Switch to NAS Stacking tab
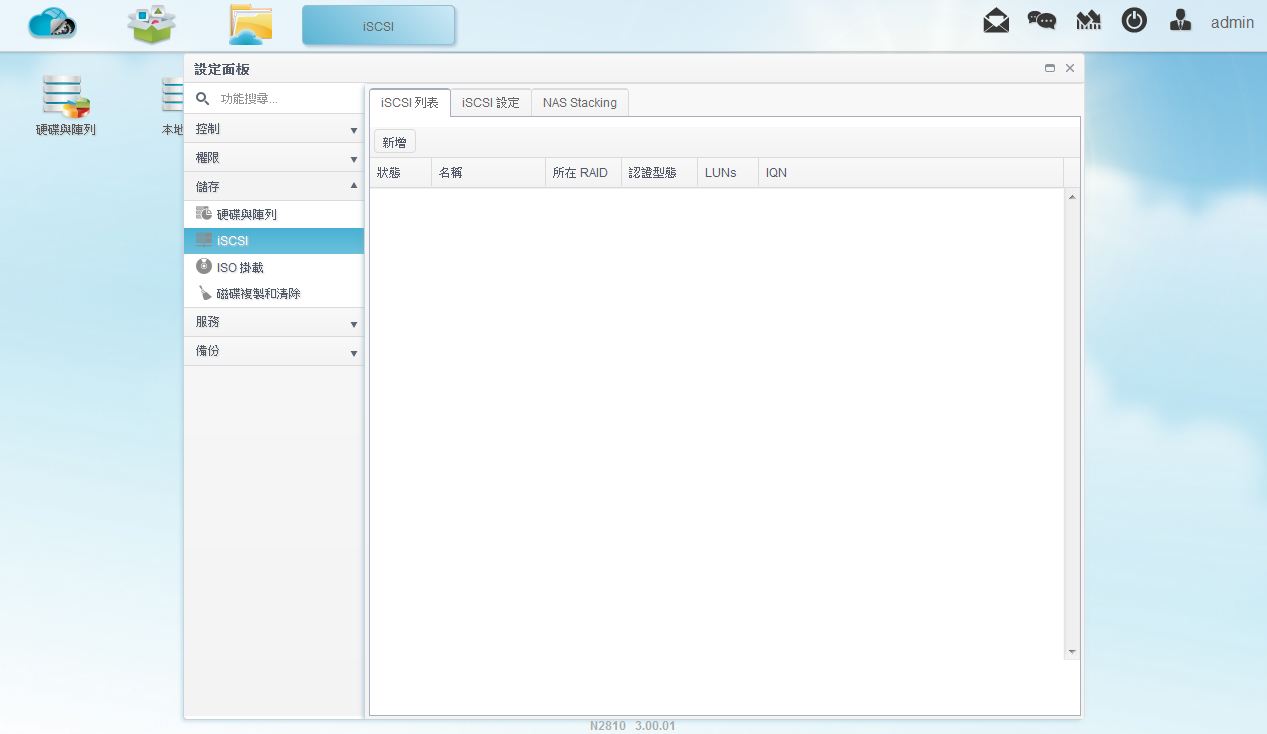 pos(580,103)
